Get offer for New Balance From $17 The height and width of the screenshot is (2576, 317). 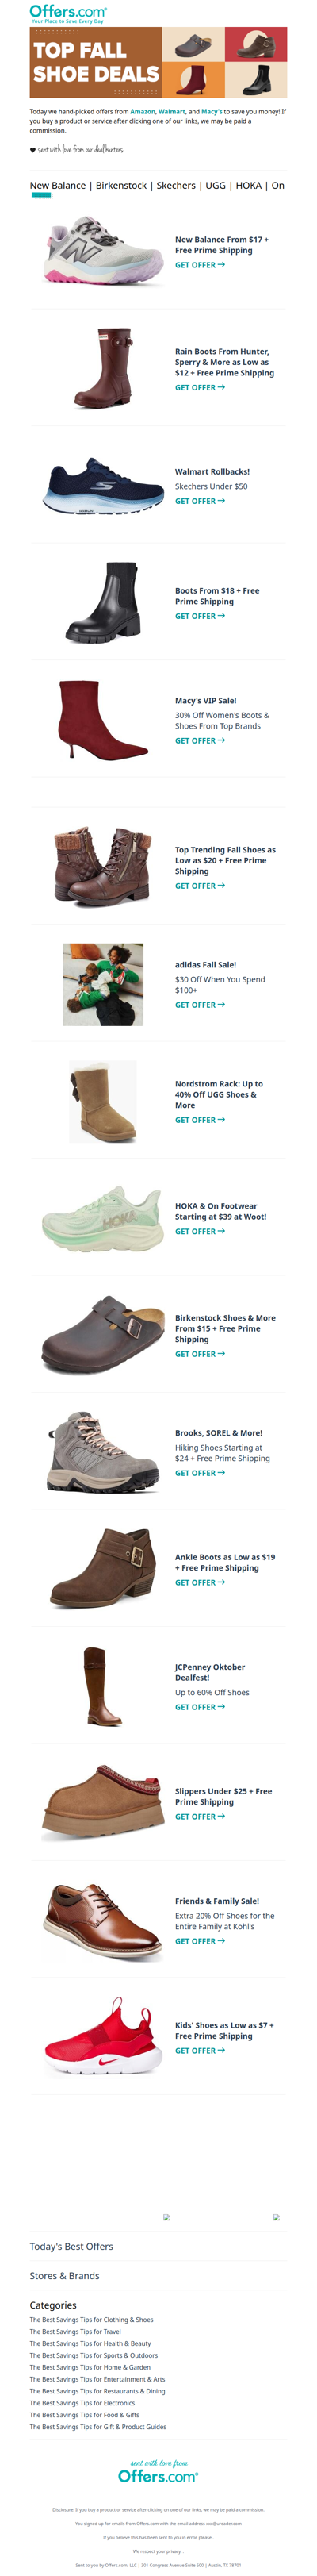point(200,265)
